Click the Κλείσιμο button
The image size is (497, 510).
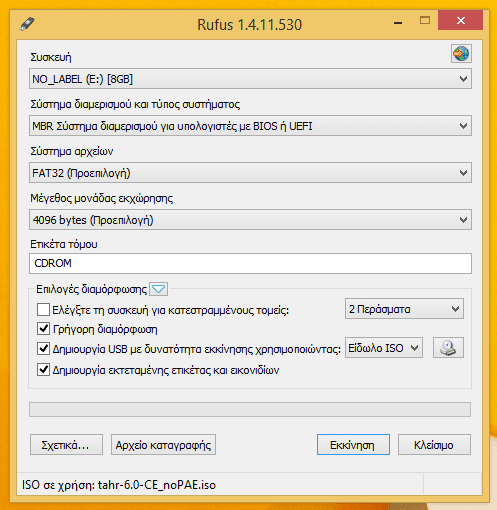pyautogui.click(x=434, y=445)
